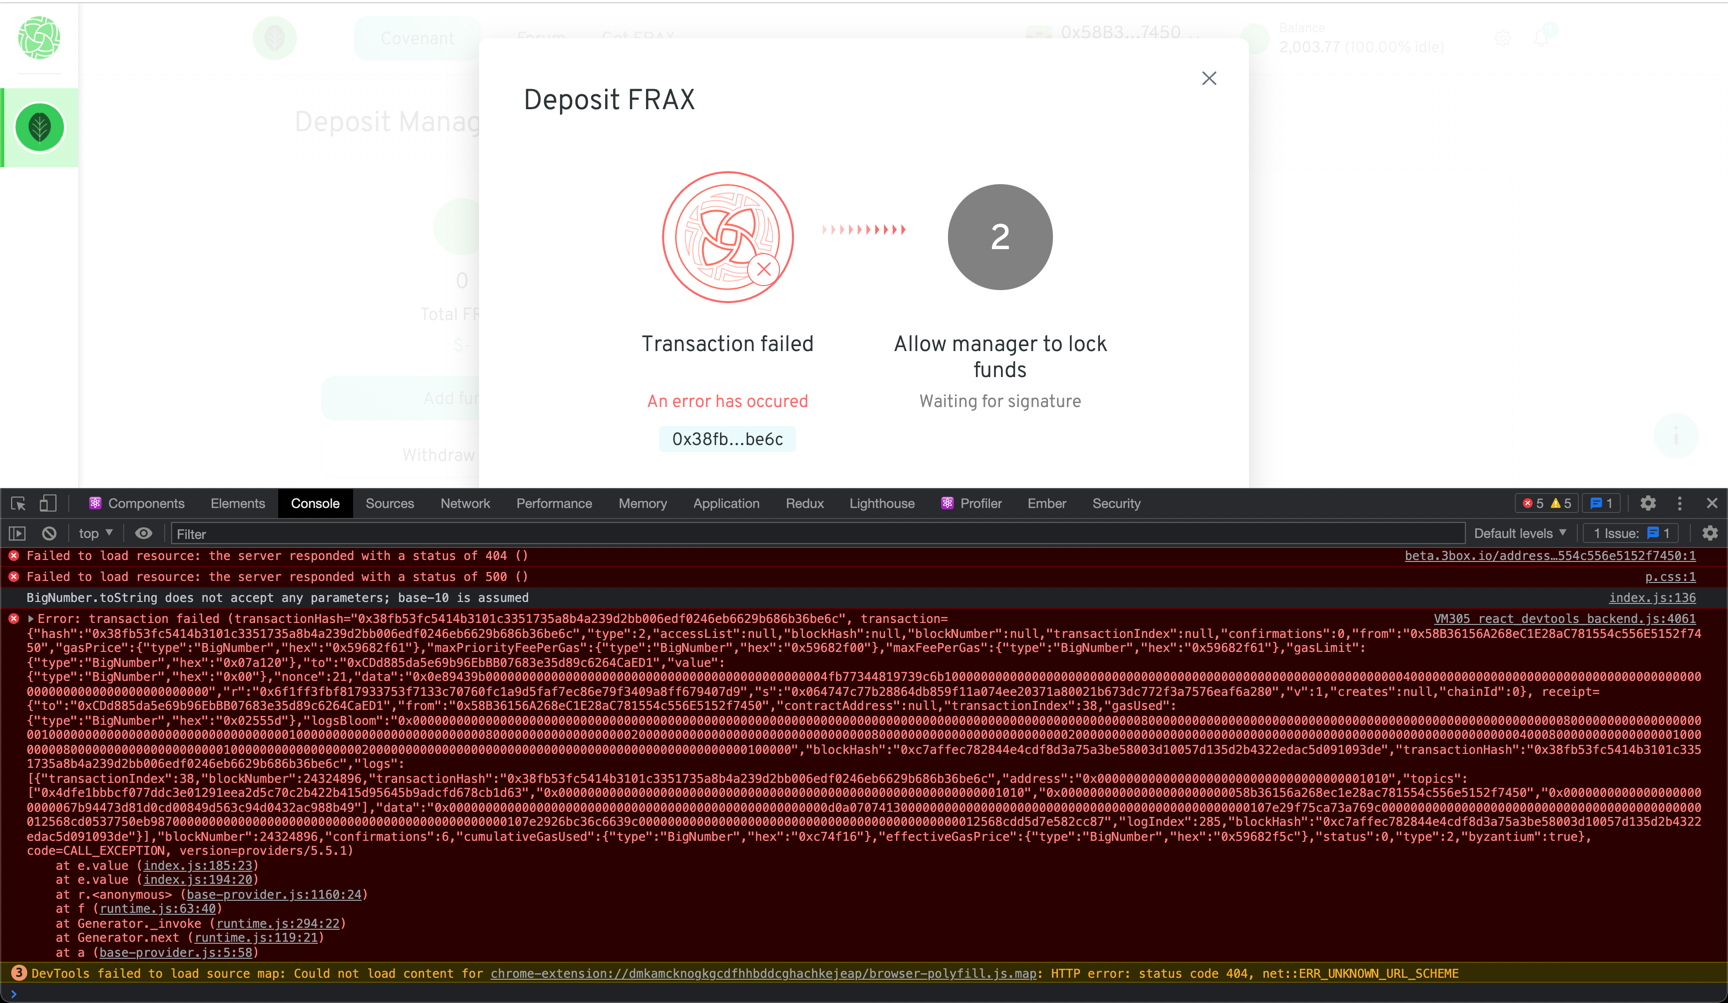The width and height of the screenshot is (1728, 1003).
Task: Follow the index.js:136 source link
Action: coord(1652,597)
